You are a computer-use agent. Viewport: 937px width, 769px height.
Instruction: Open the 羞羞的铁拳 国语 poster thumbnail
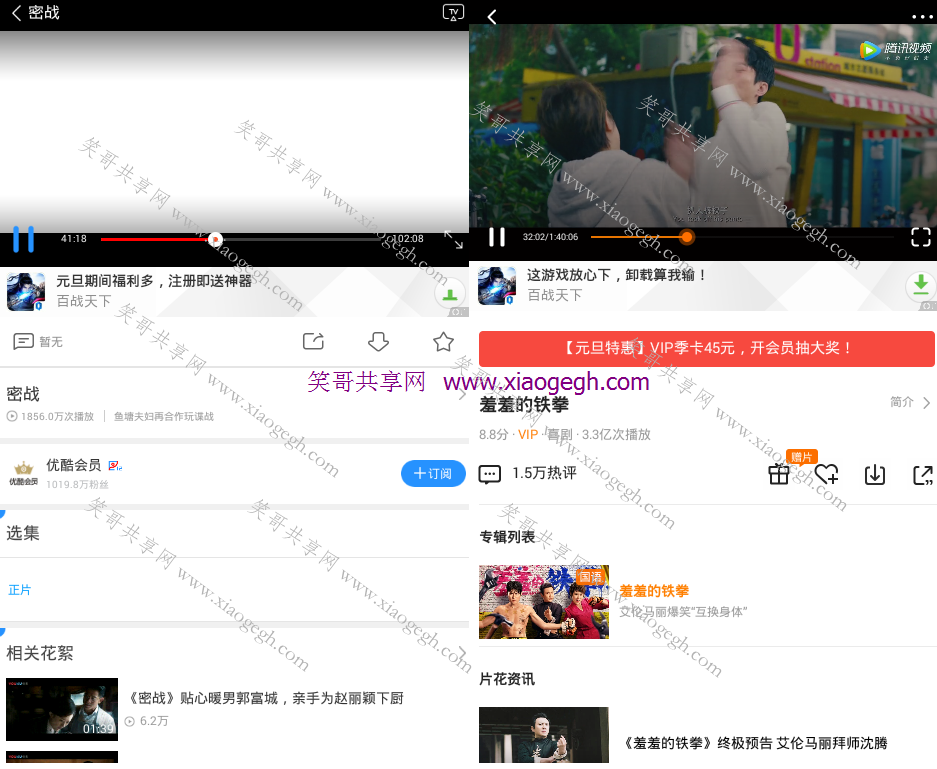[544, 602]
